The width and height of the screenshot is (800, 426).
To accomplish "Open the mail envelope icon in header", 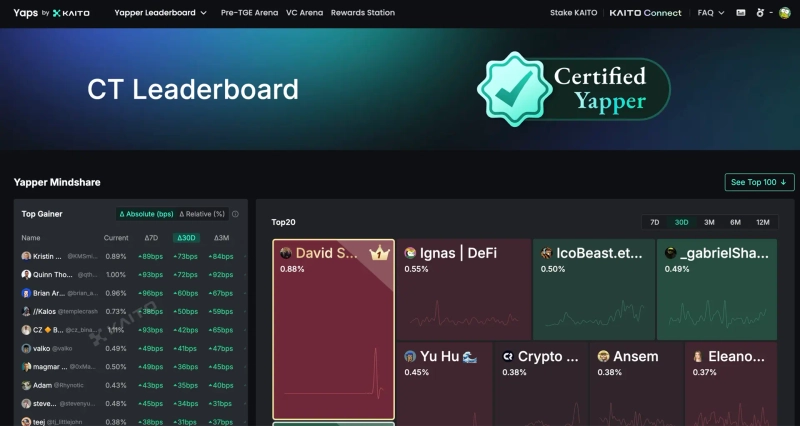I will [741, 13].
